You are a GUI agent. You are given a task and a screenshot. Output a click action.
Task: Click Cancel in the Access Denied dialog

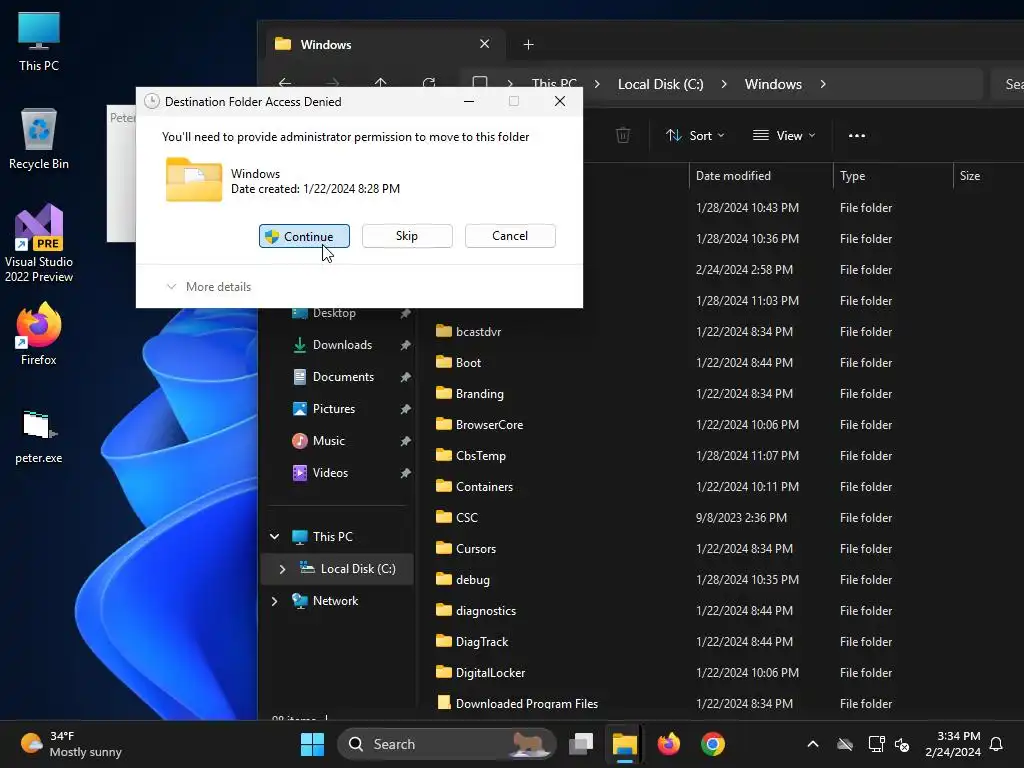(510, 236)
